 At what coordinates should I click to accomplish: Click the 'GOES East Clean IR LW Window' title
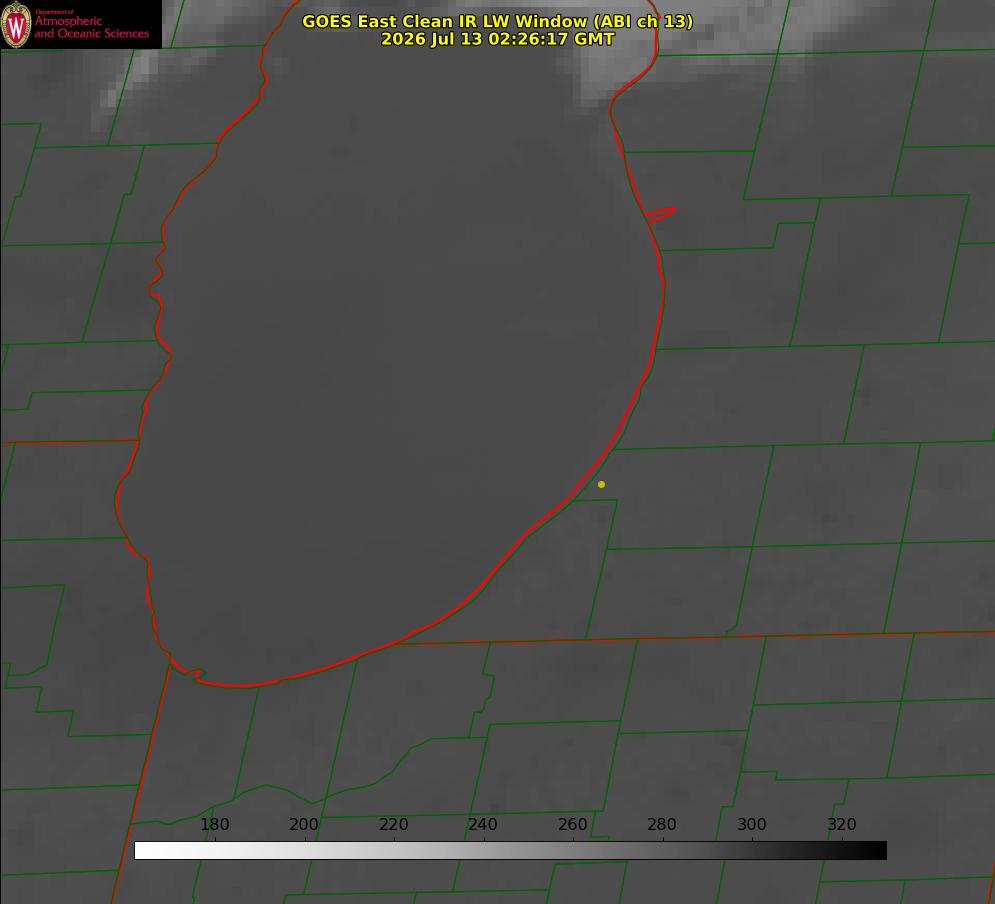pyautogui.click(x=498, y=21)
